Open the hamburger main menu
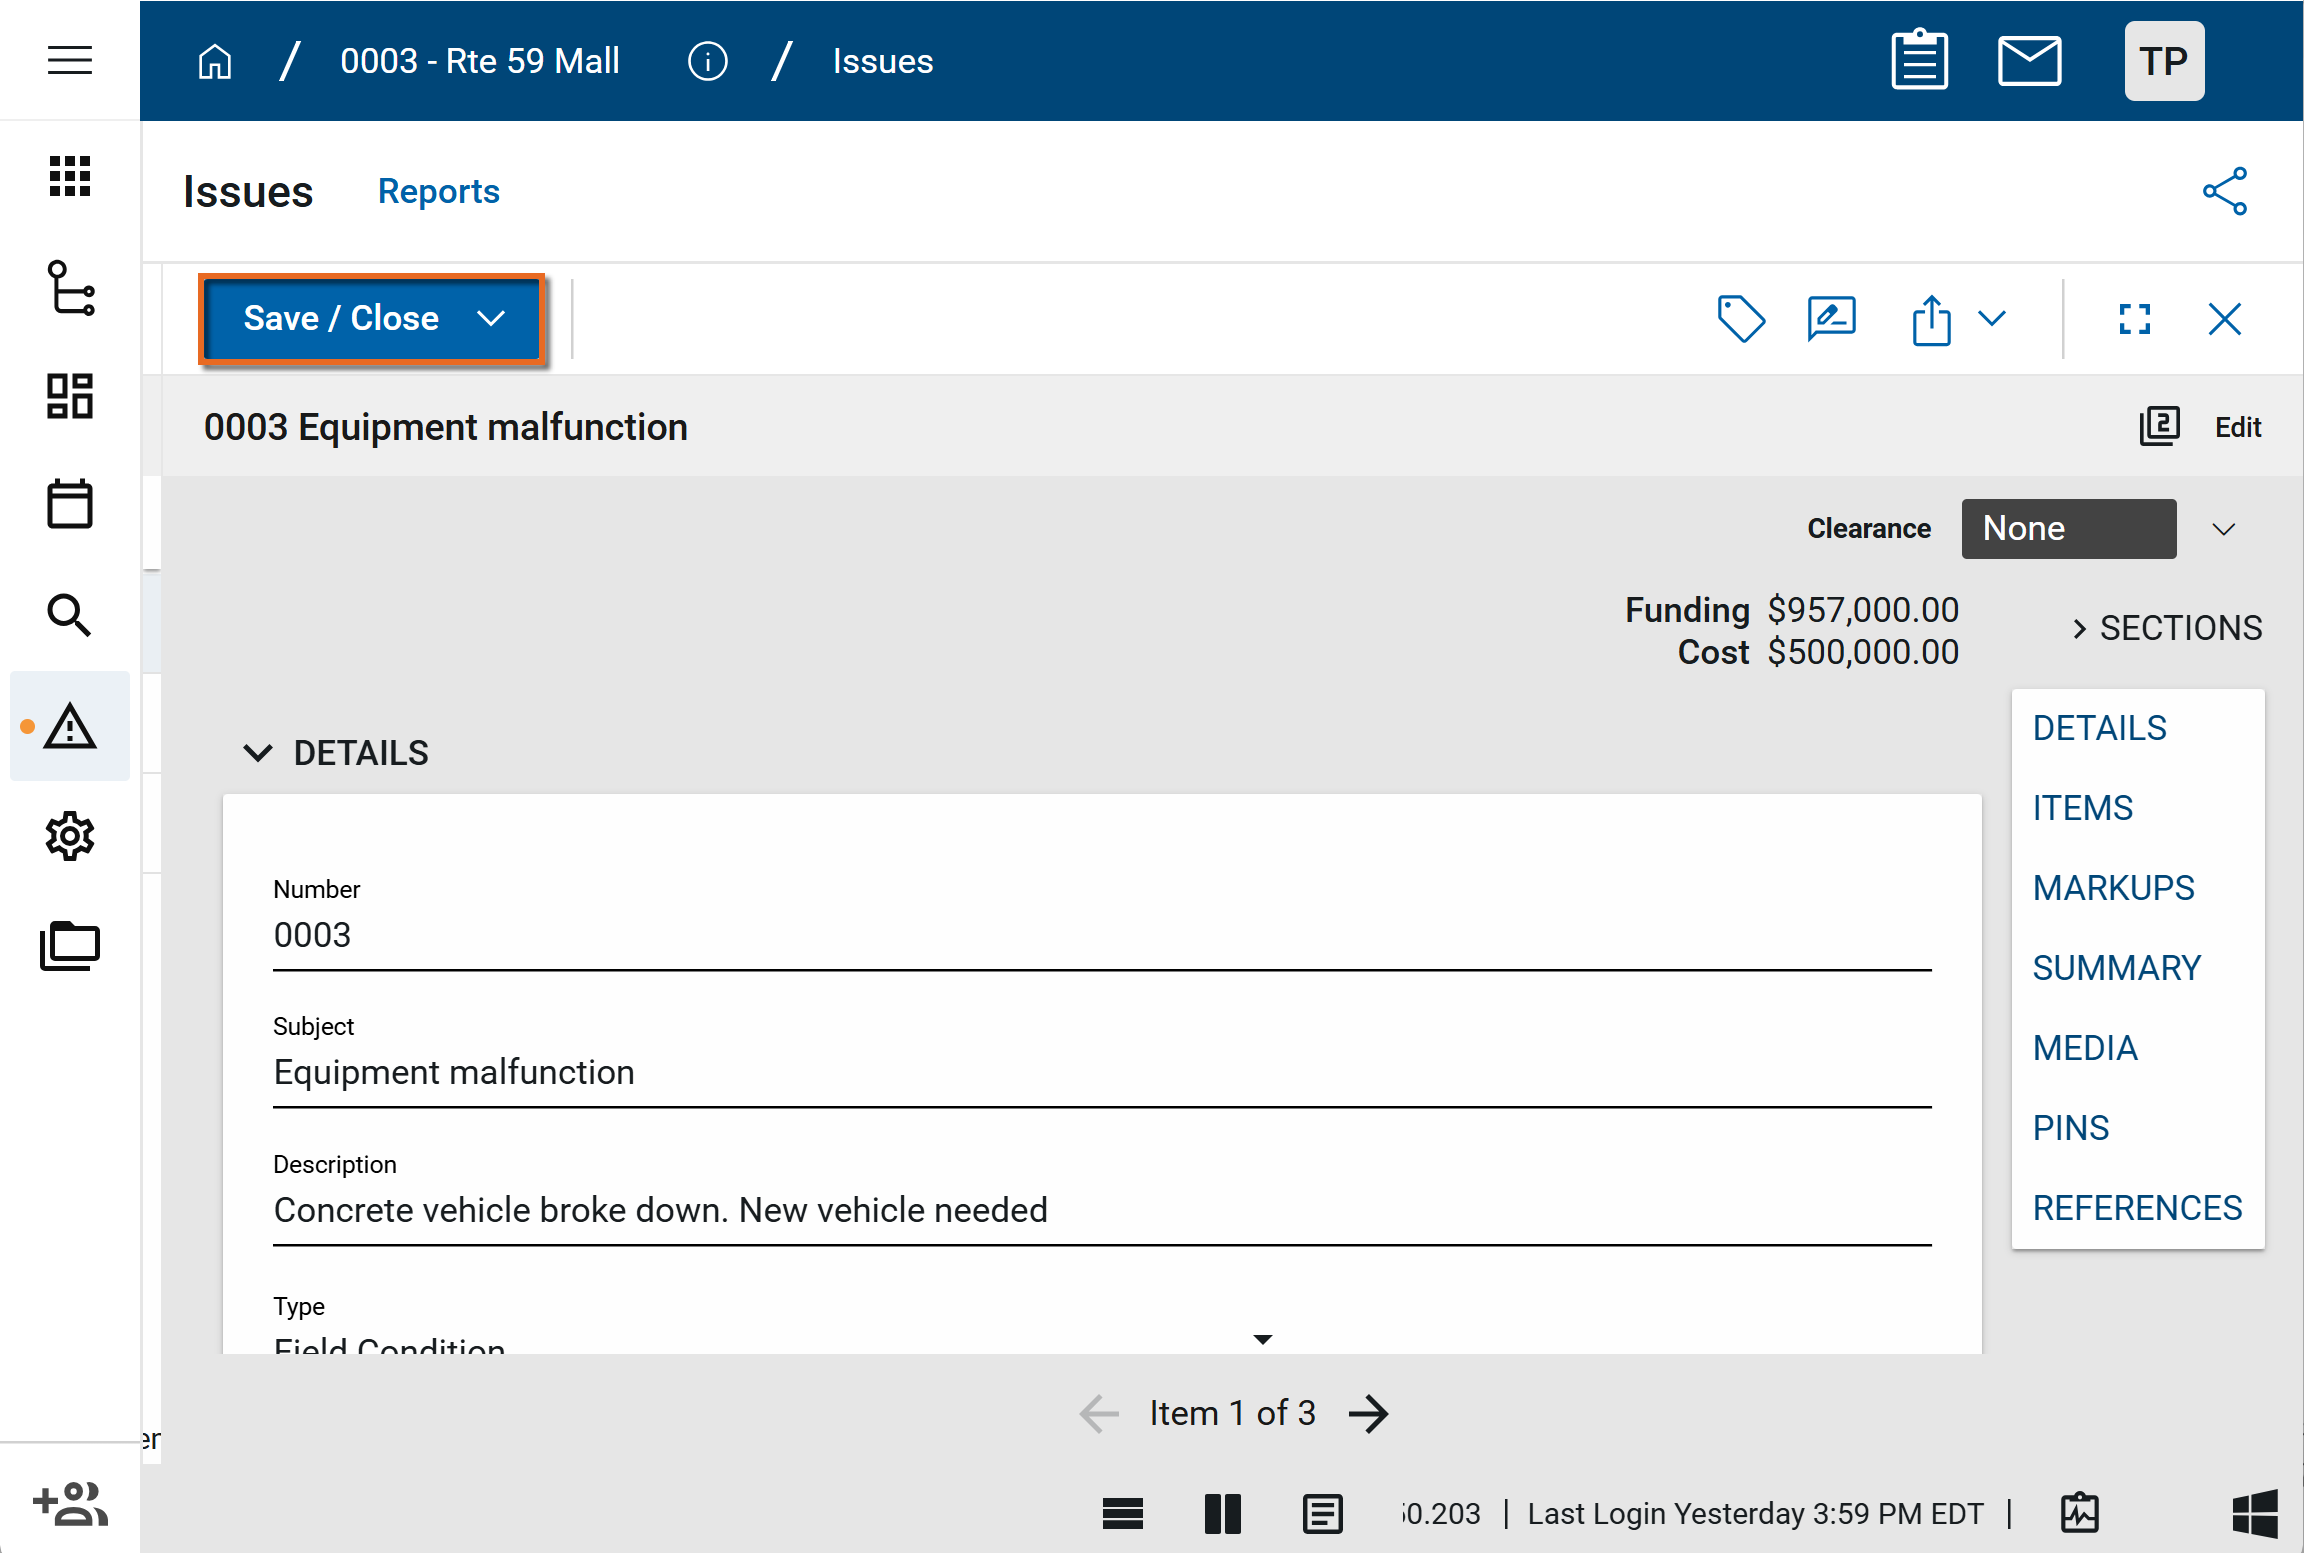This screenshot has width=2304, height=1553. pyautogui.click(x=70, y=61)
